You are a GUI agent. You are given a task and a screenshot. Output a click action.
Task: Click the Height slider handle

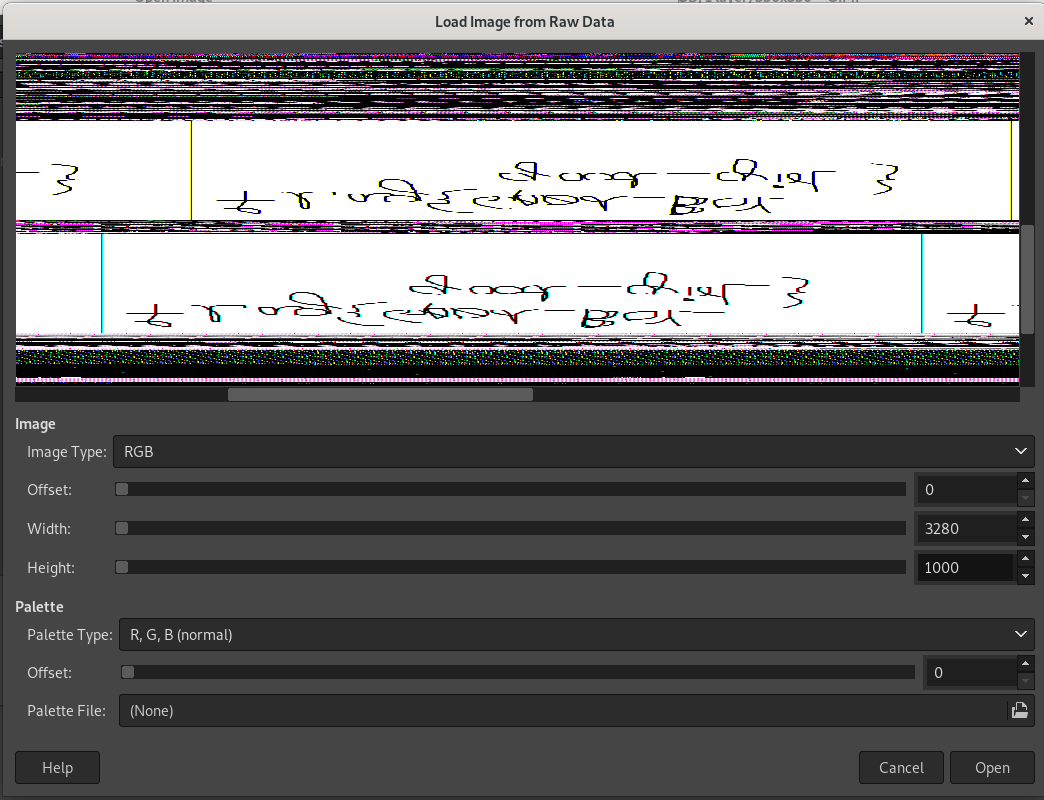coord(122,567)
